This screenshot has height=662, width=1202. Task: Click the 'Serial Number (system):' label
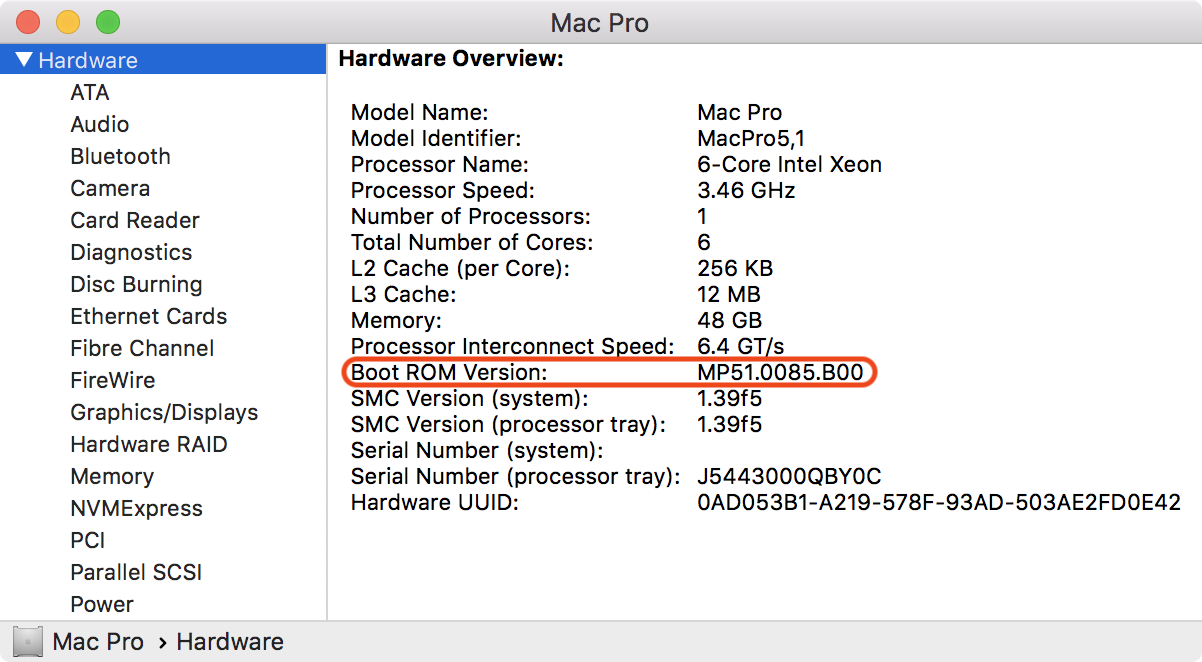click(478, 450)
